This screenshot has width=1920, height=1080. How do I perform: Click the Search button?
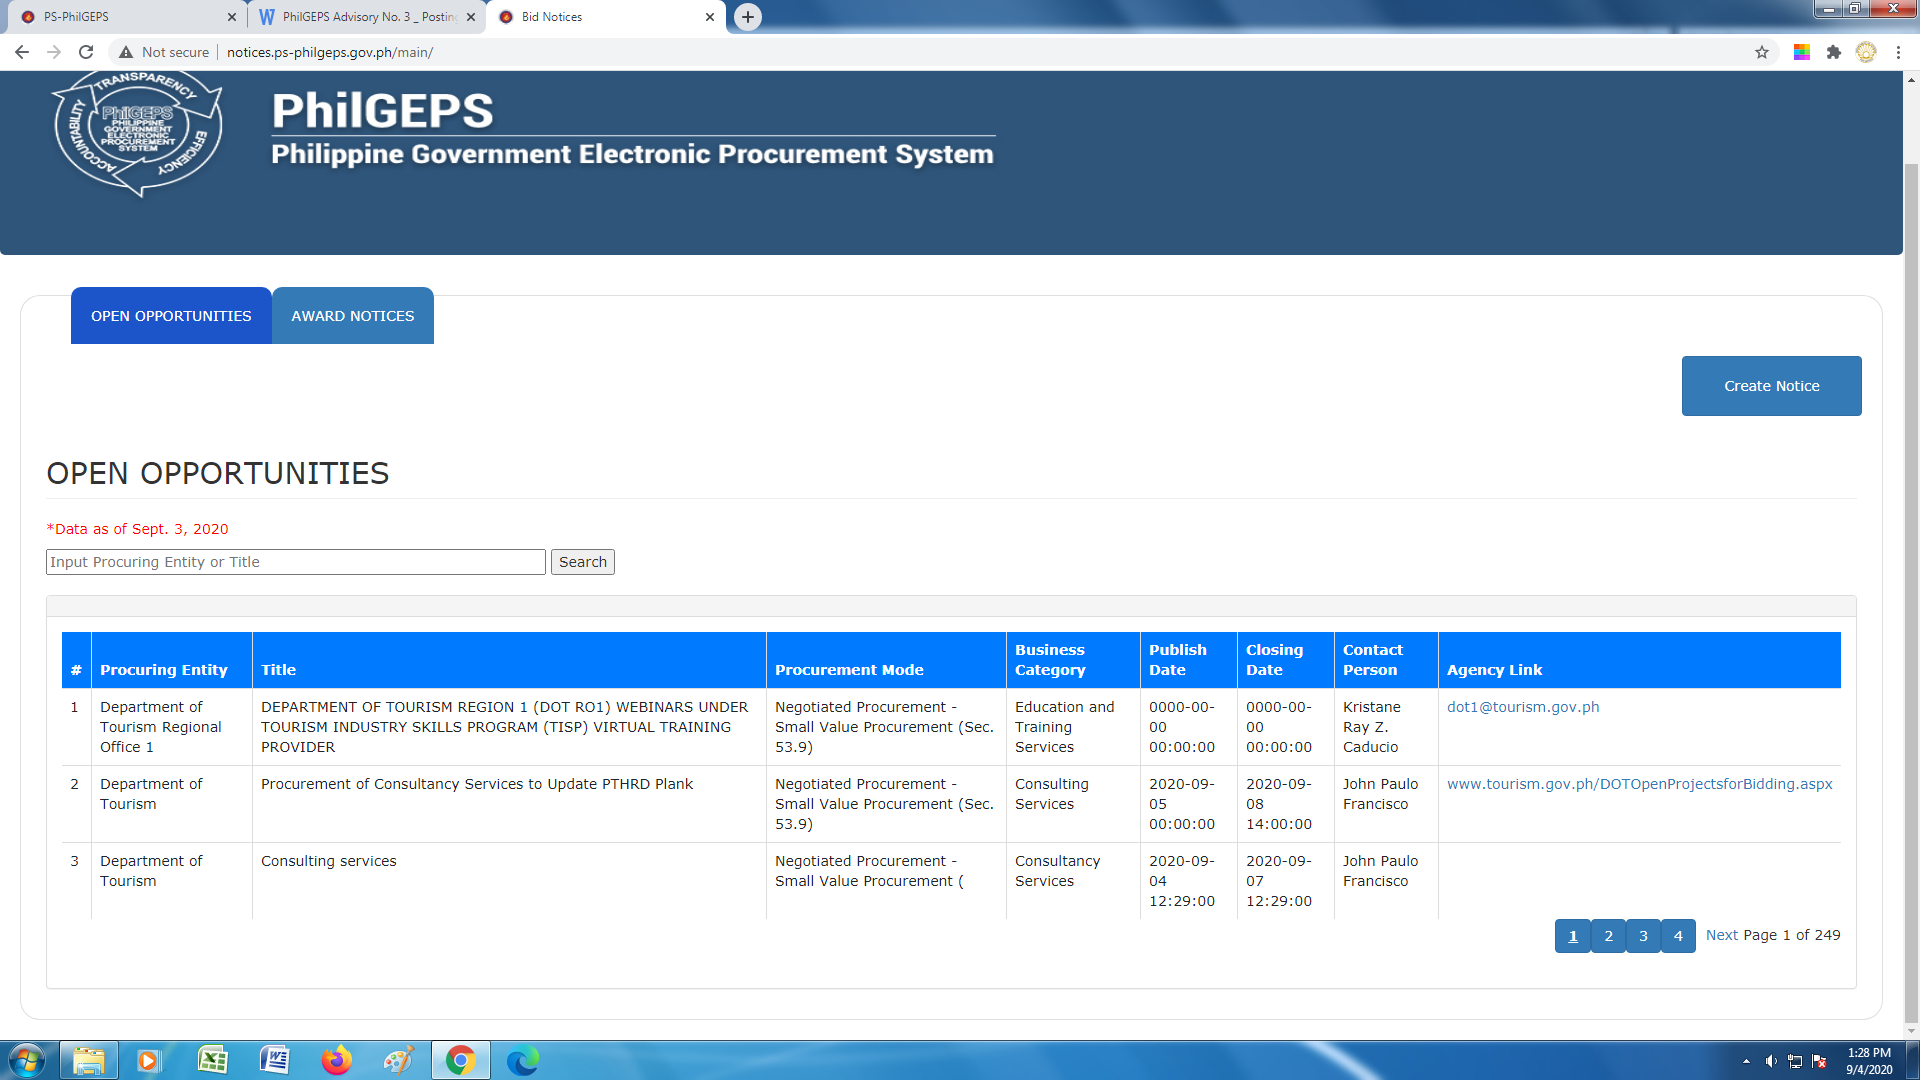click(x=583, y=562)
